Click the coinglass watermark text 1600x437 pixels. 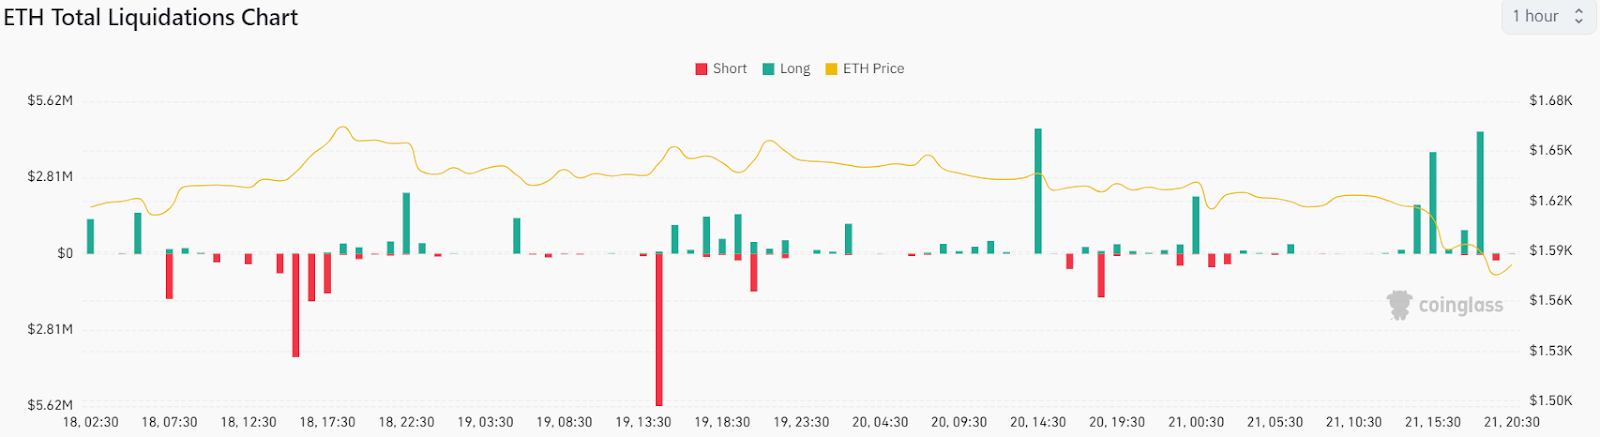1460,306
